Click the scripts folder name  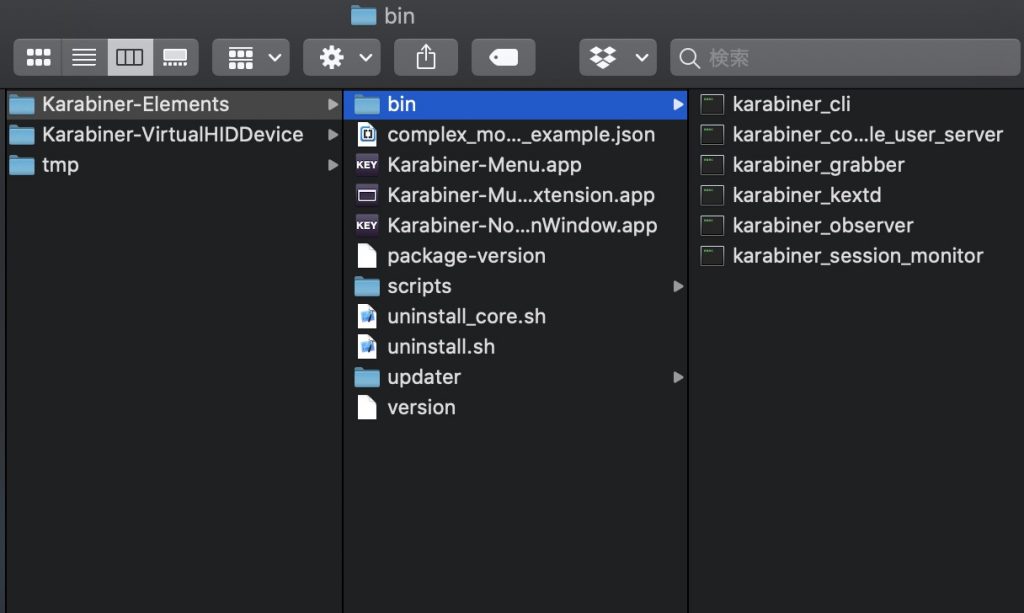(419, 286)
